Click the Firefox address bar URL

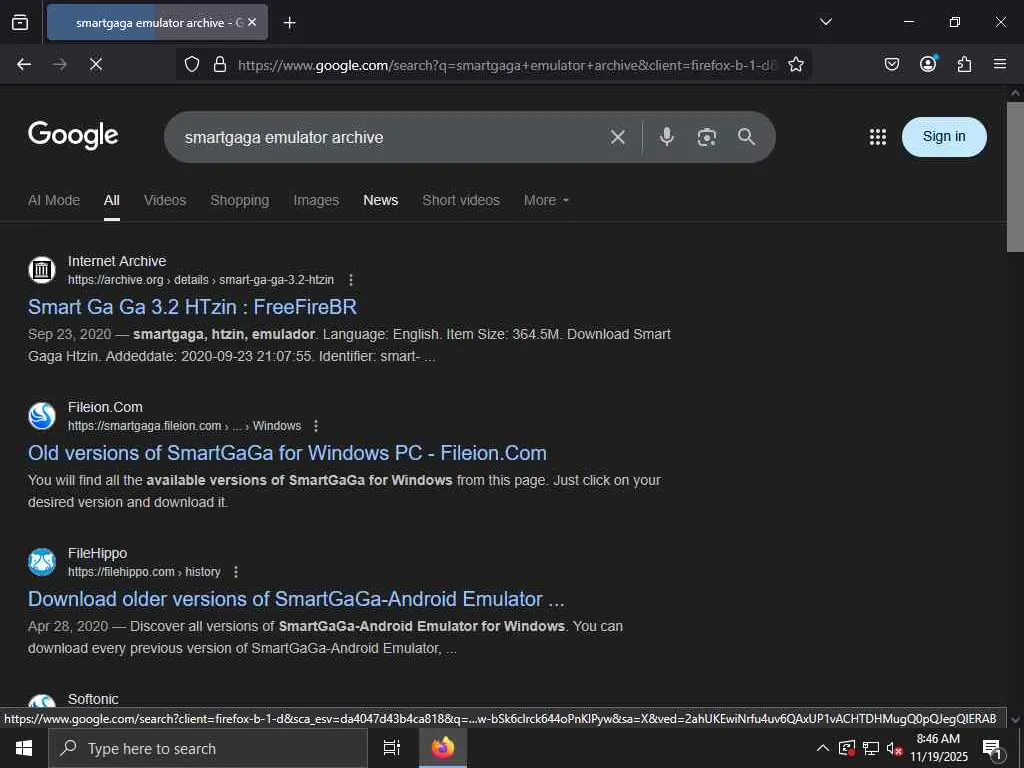coord(507,65)
